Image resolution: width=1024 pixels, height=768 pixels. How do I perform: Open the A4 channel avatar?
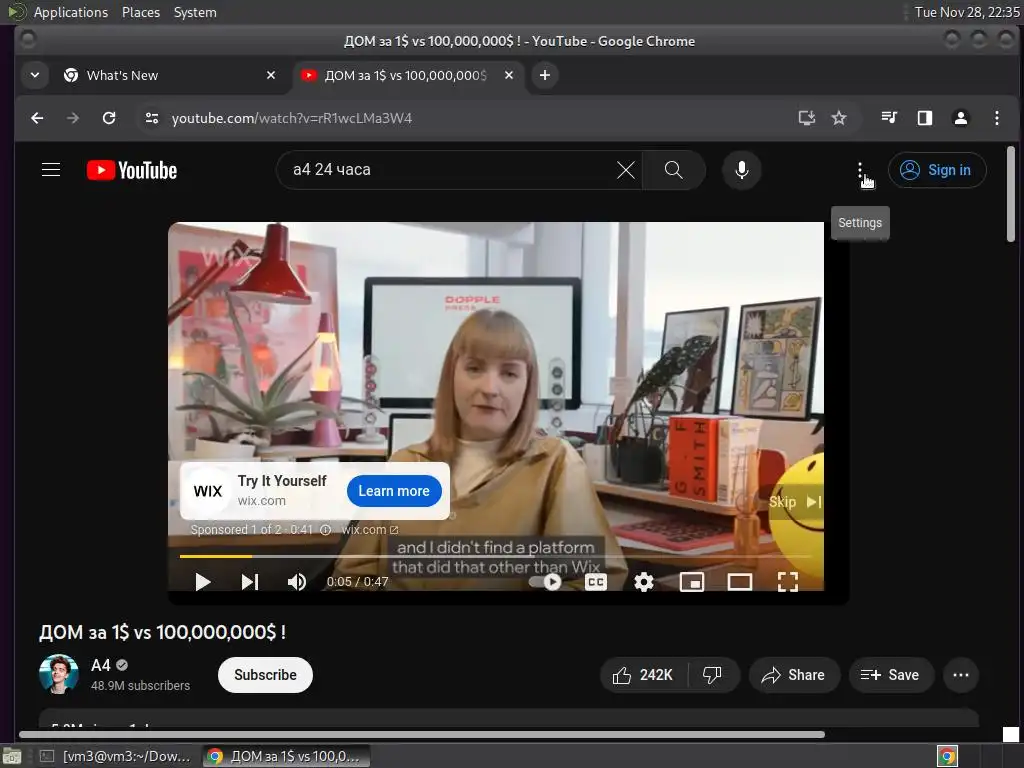(59, 674)
